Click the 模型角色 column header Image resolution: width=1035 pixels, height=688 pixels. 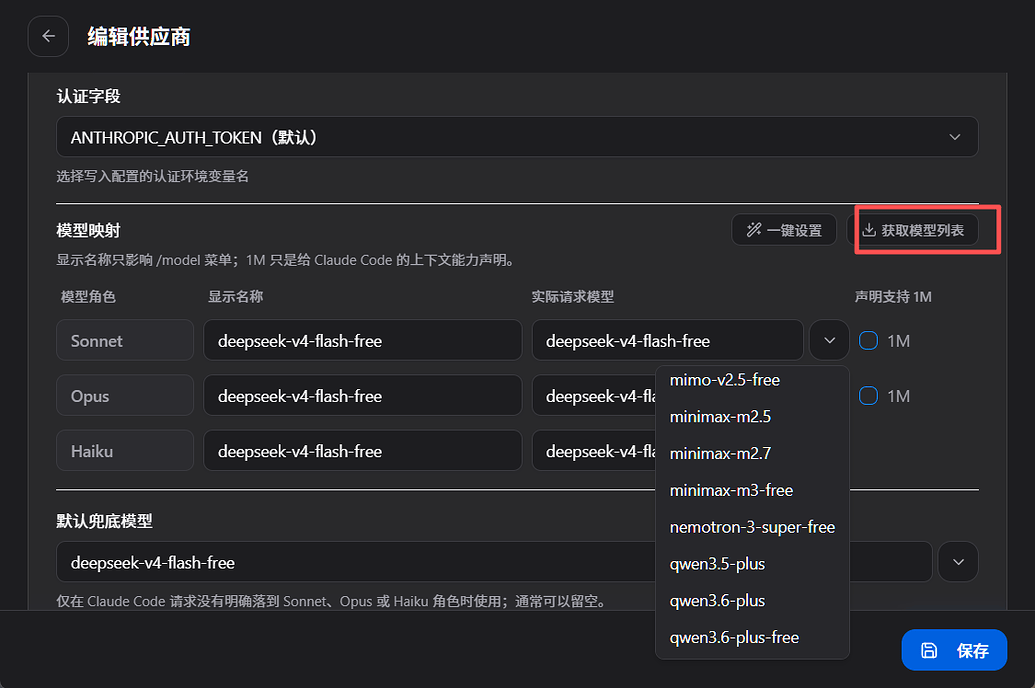coord(88,297)
